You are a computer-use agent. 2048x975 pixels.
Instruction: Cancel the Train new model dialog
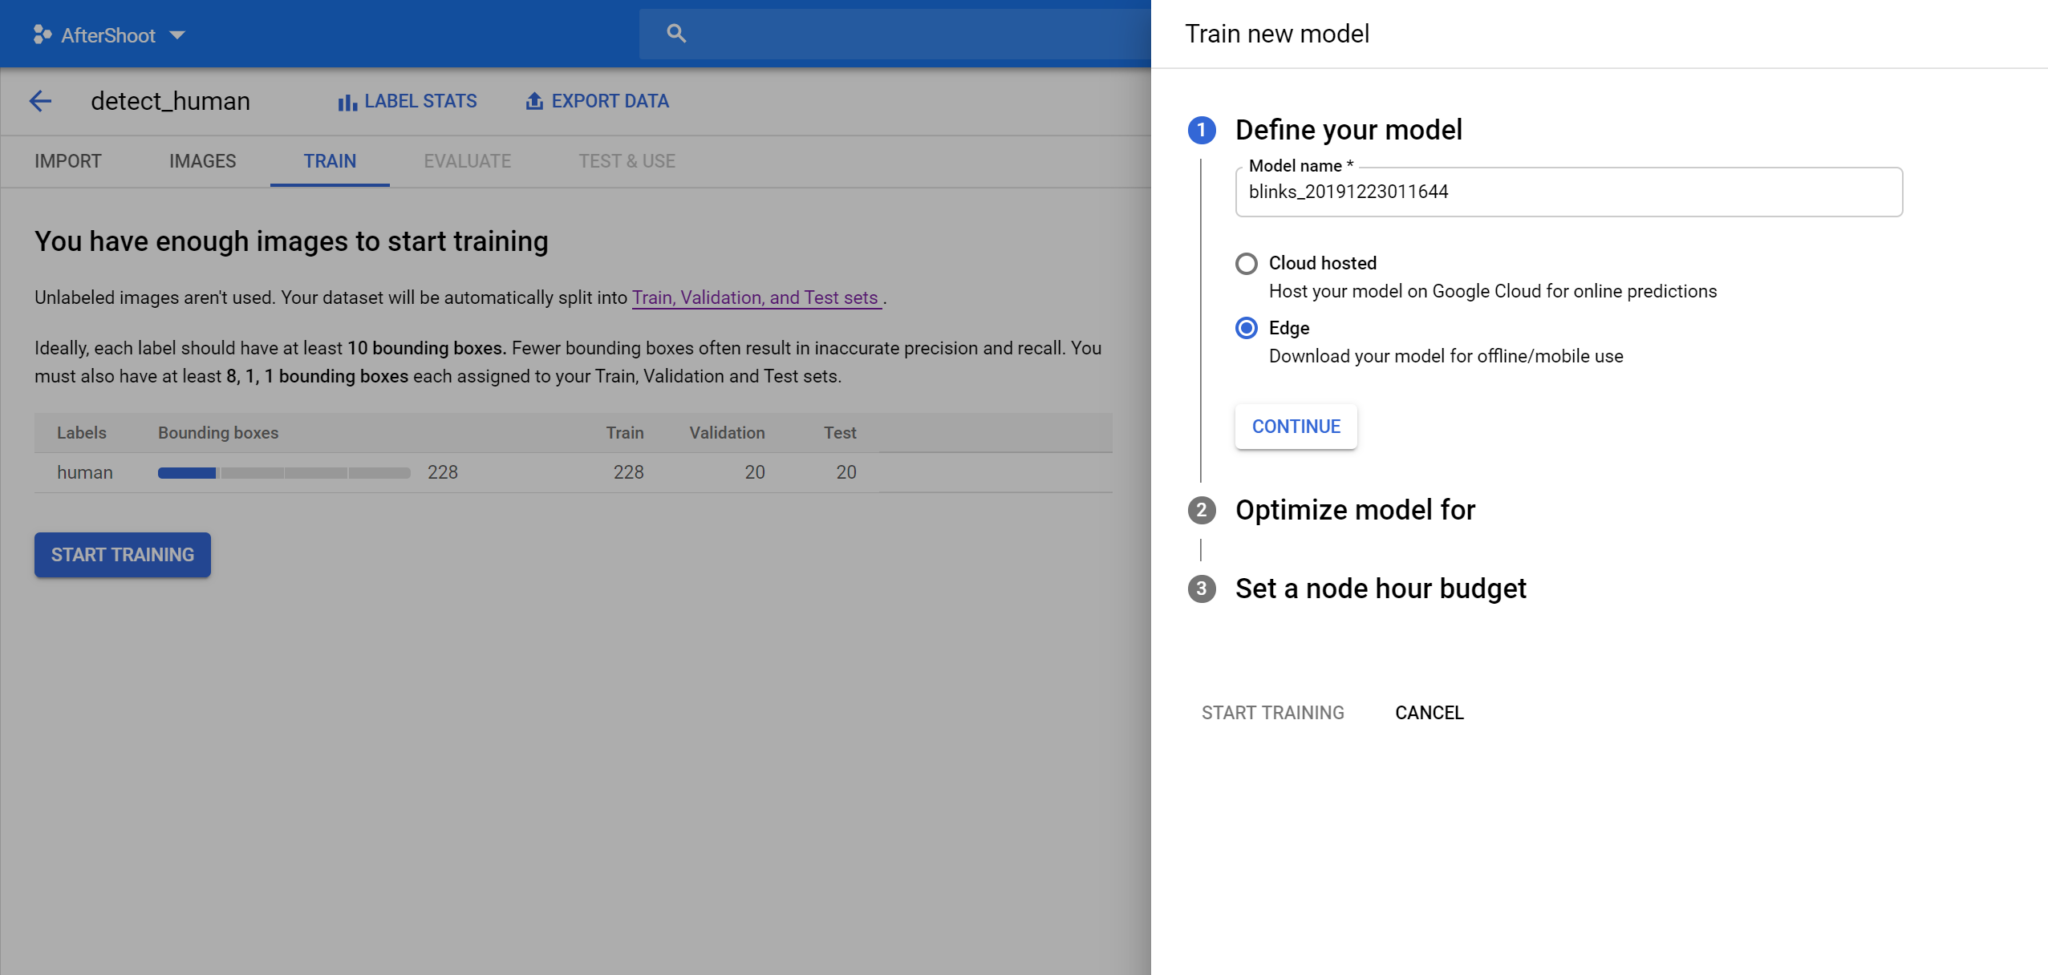[1429, 712]
